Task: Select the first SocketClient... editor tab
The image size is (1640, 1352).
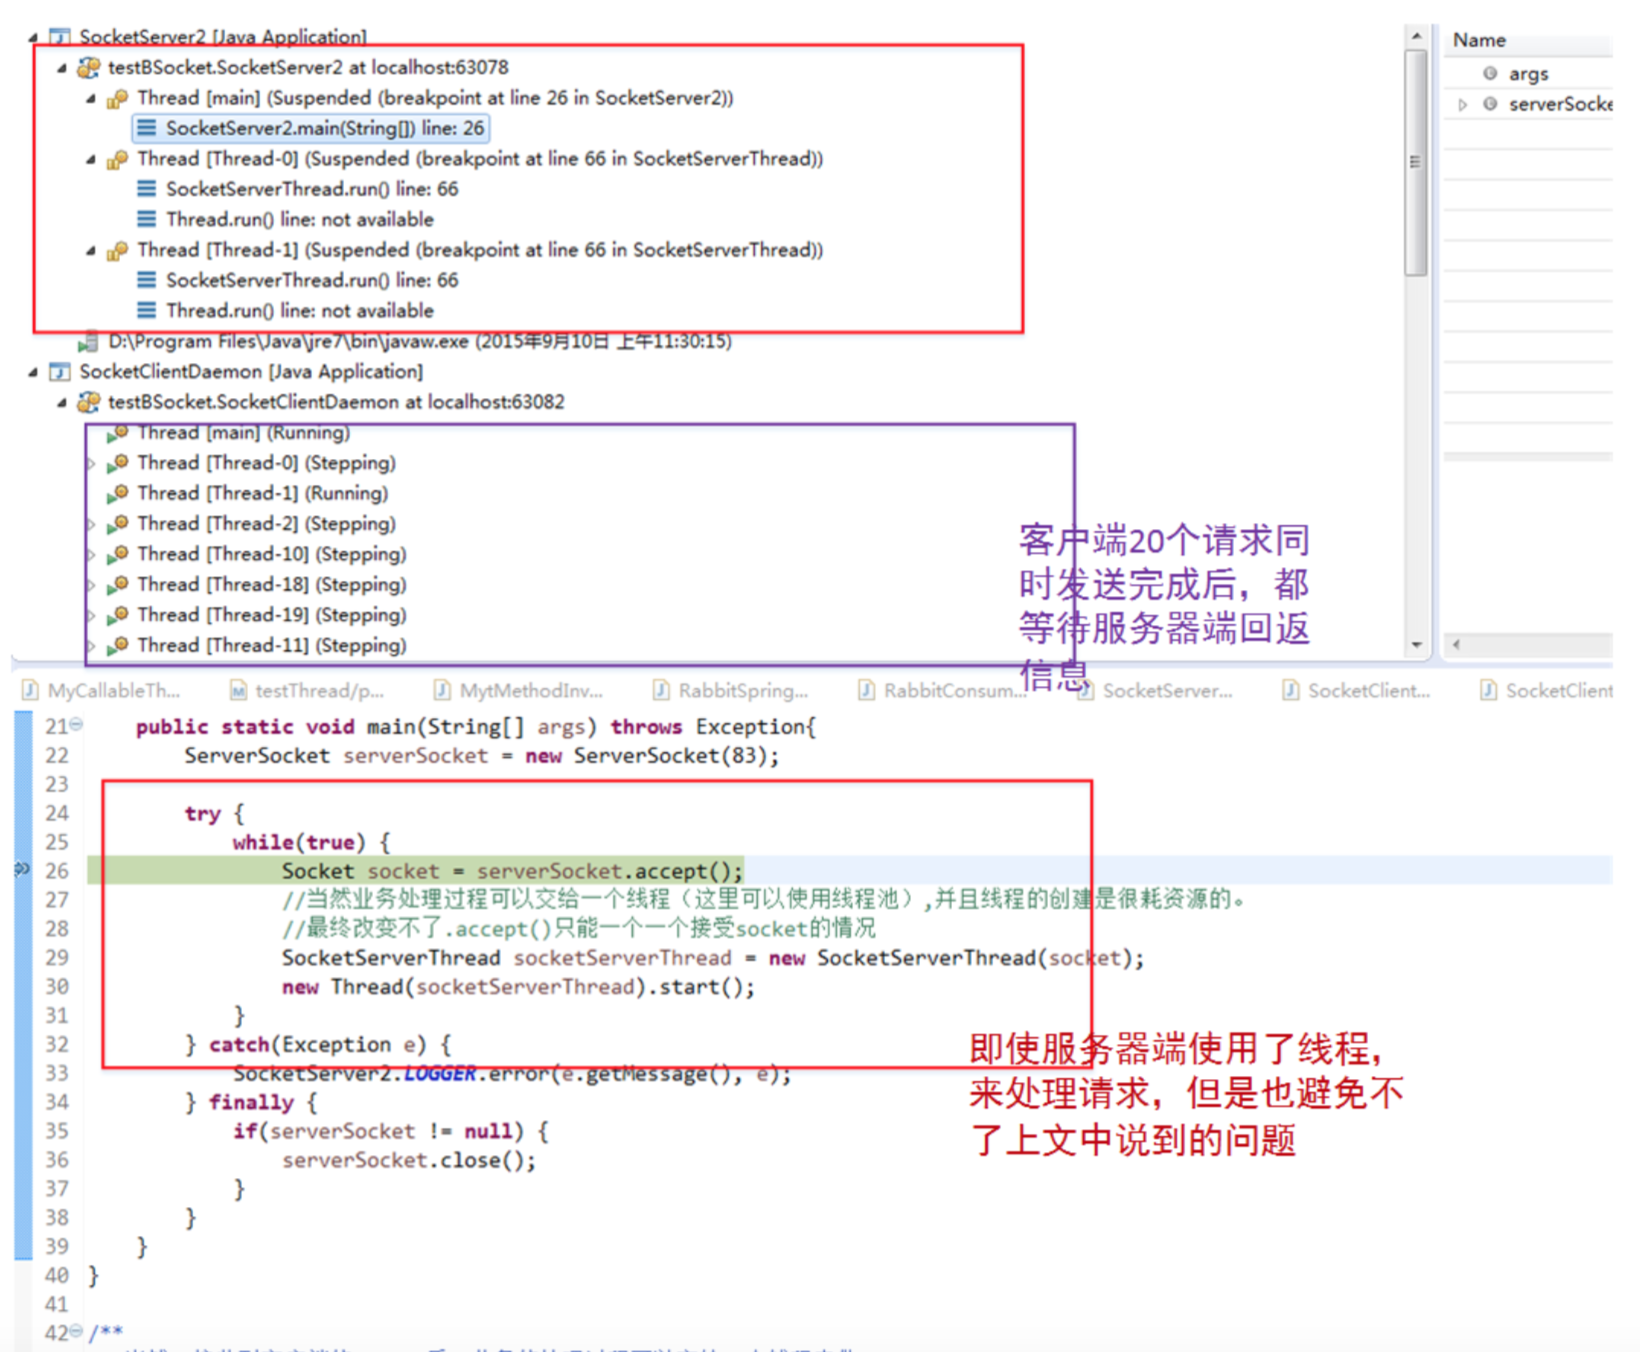Action: pyautogui.click(x=1357, y=690)
